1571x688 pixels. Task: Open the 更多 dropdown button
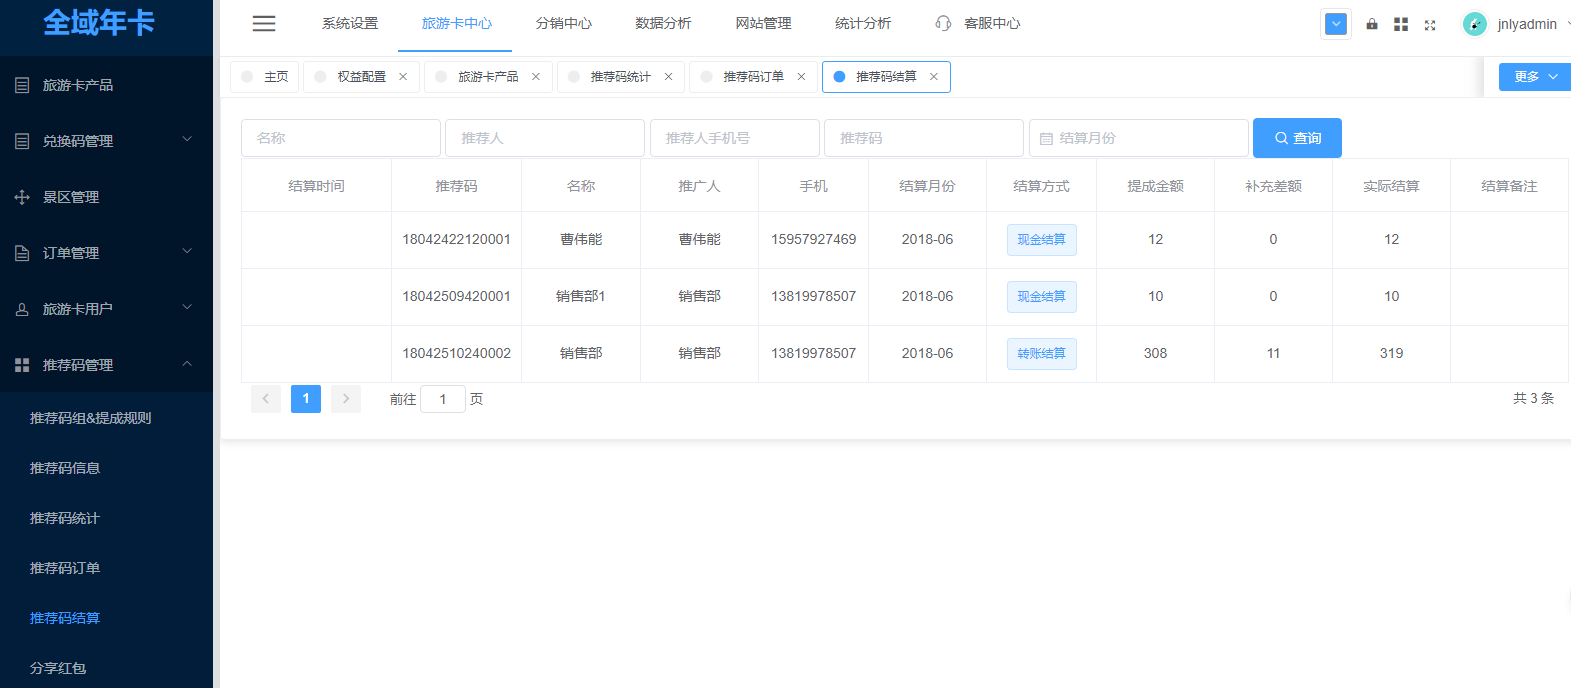1534,77
